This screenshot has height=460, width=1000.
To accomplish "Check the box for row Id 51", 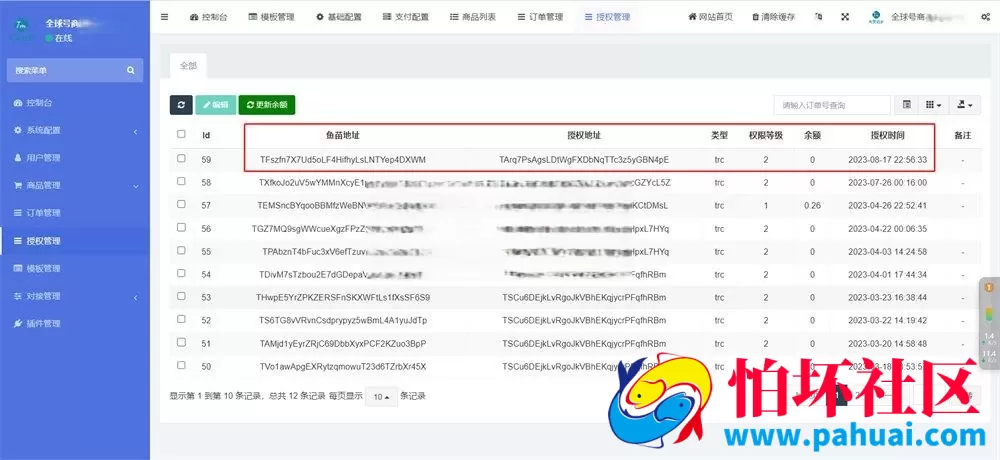I will tap(181, 343).
